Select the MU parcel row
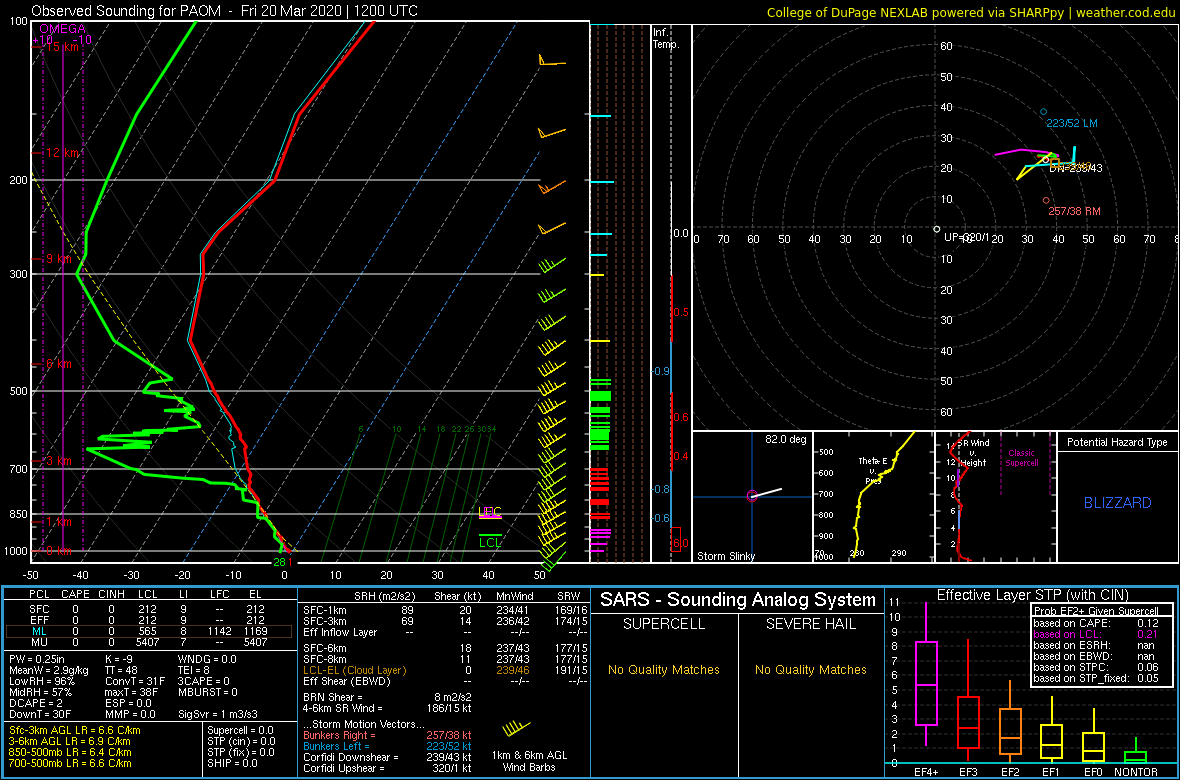This screenshot has width=1180, height=780. (148, 644)
